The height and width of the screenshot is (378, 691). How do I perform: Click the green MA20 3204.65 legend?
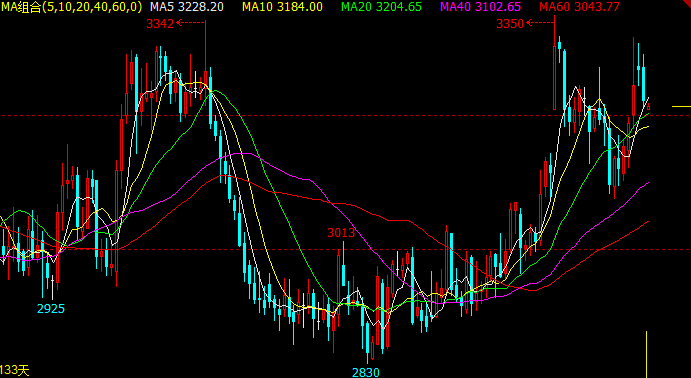coord(382,7)
